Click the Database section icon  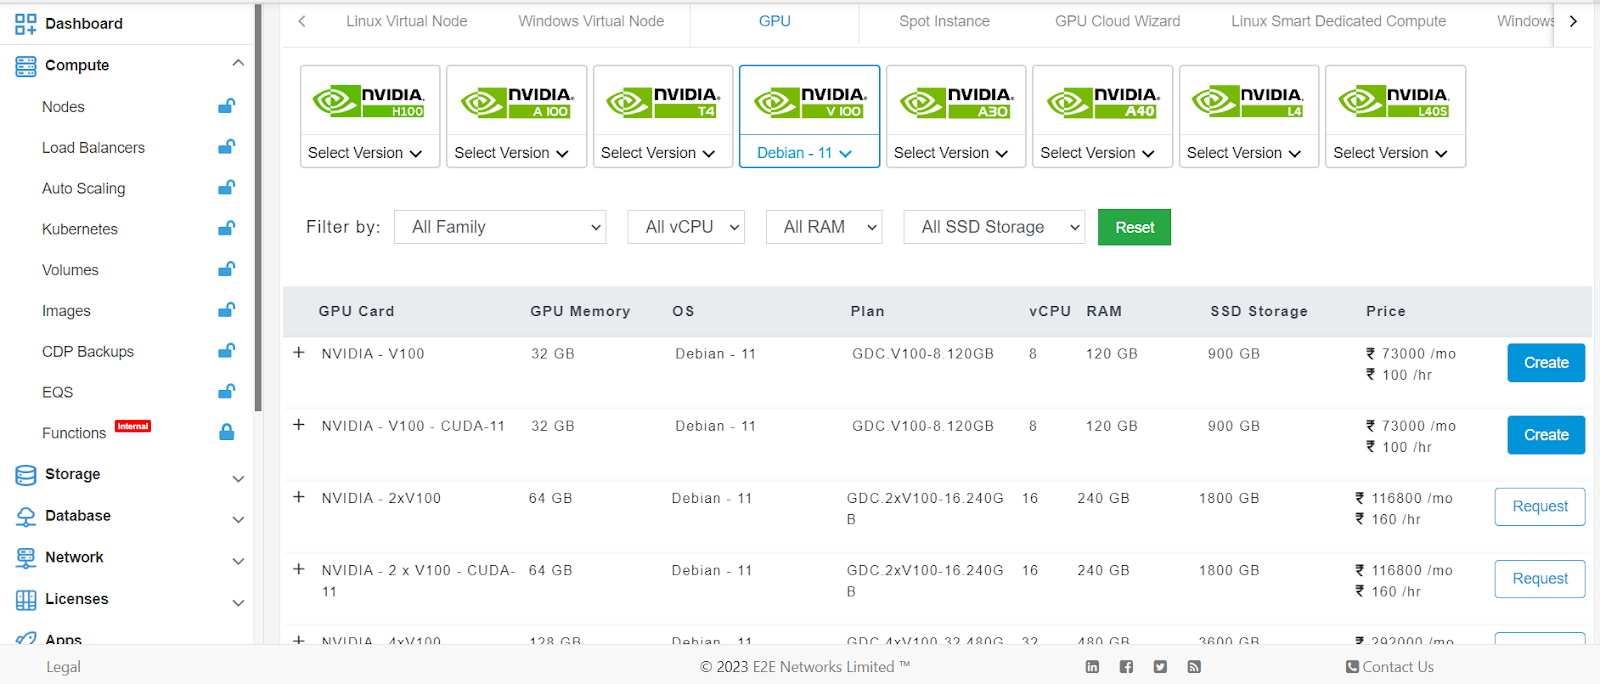[26, 517]
